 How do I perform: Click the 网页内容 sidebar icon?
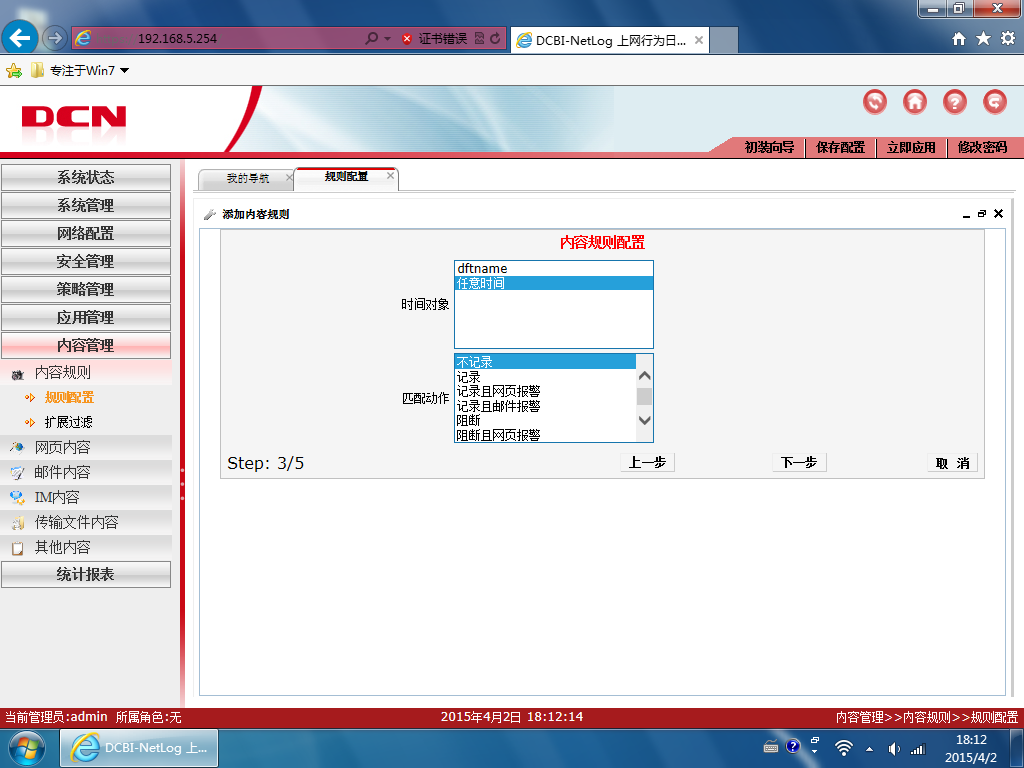click(18, 448)
